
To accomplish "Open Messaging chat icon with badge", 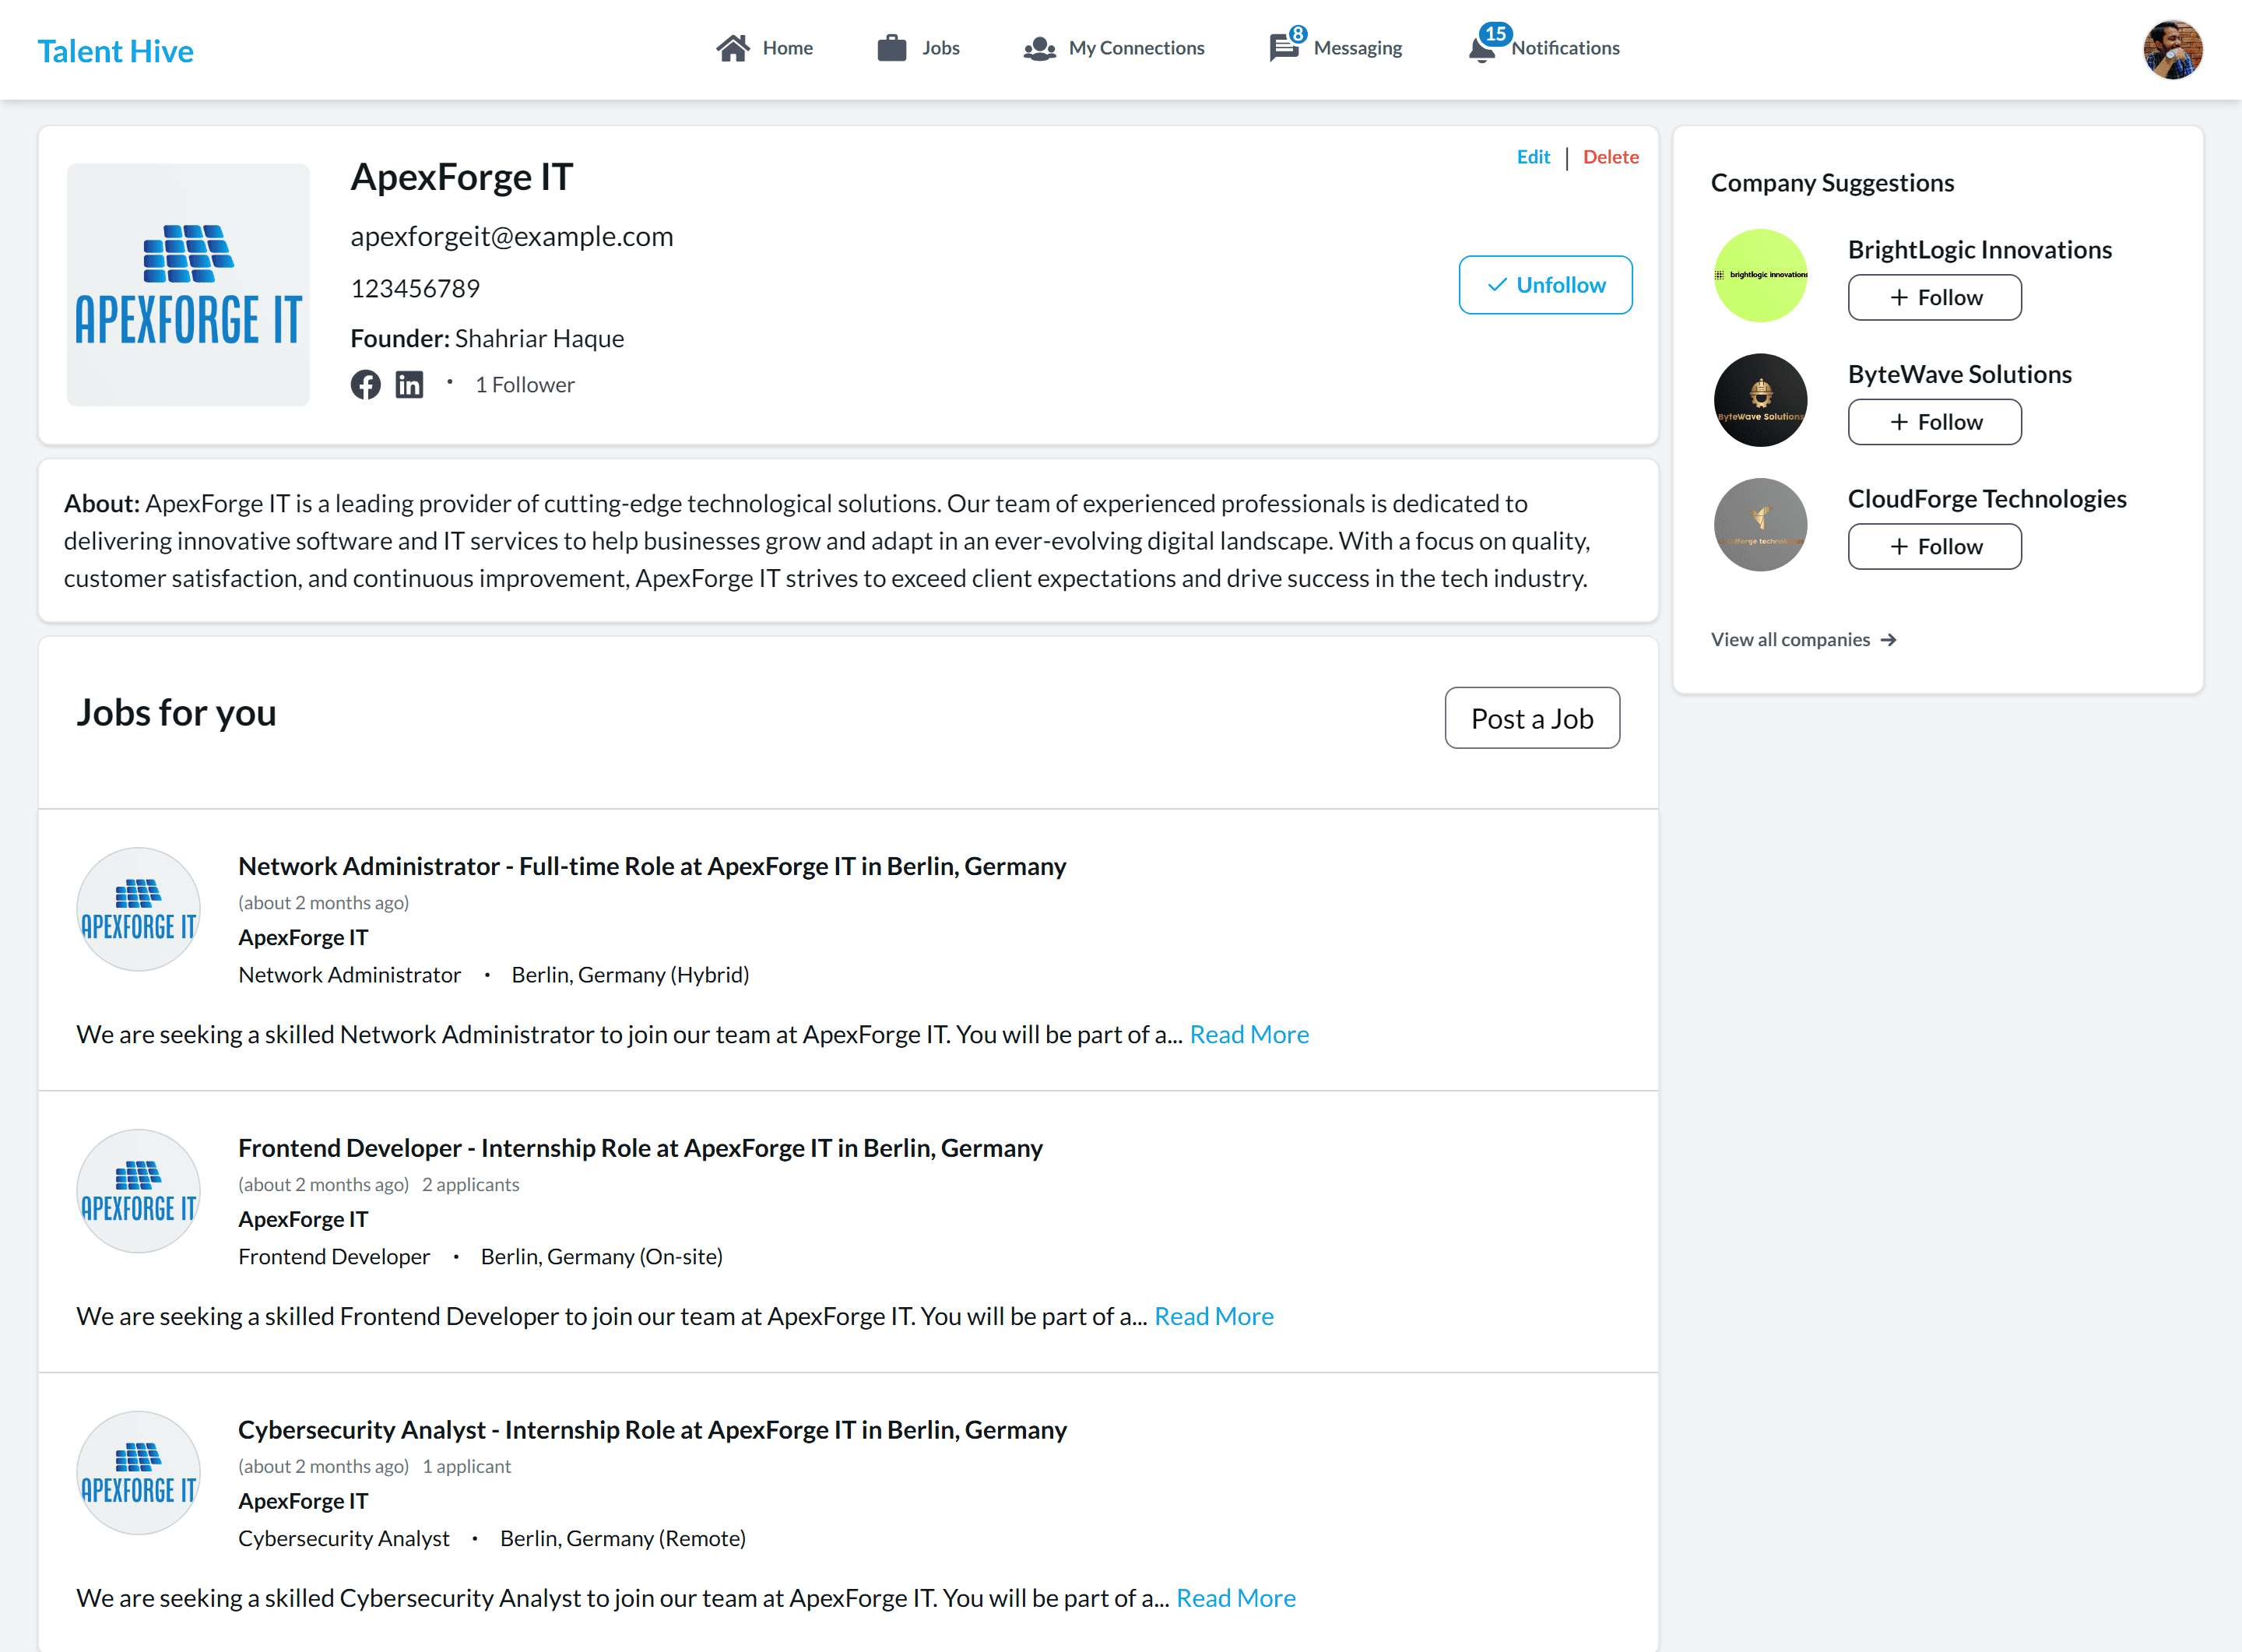I will tap(1285, 46).
